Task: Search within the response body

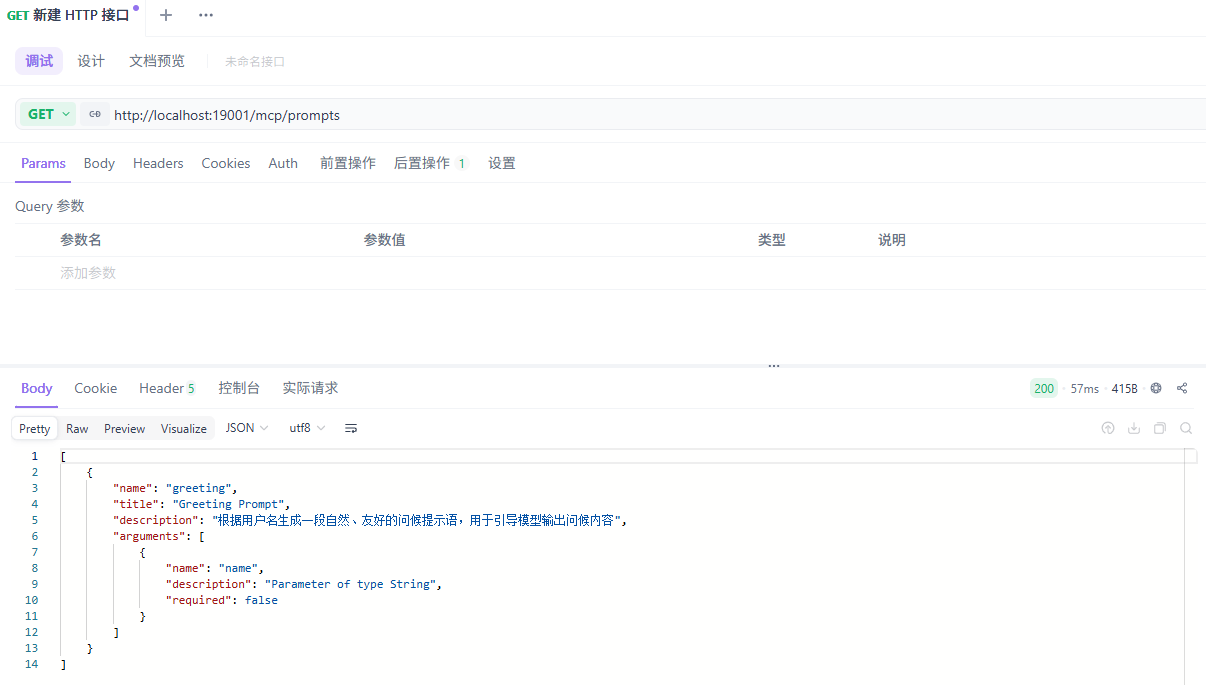Action: pos(1186,428)
